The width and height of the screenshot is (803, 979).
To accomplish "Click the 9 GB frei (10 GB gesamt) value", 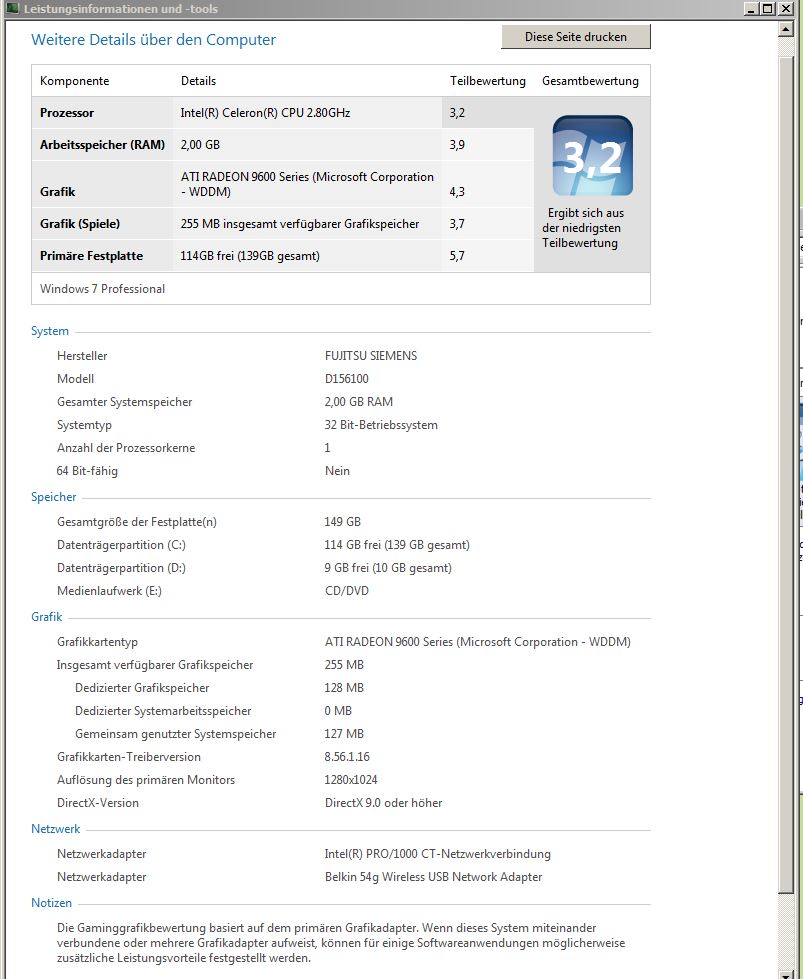I will click(388, 568).
